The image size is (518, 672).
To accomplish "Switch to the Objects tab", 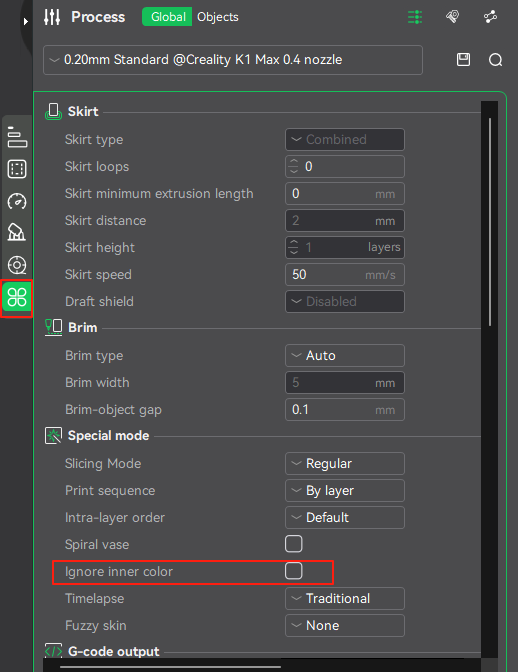I will click(218, 17).
